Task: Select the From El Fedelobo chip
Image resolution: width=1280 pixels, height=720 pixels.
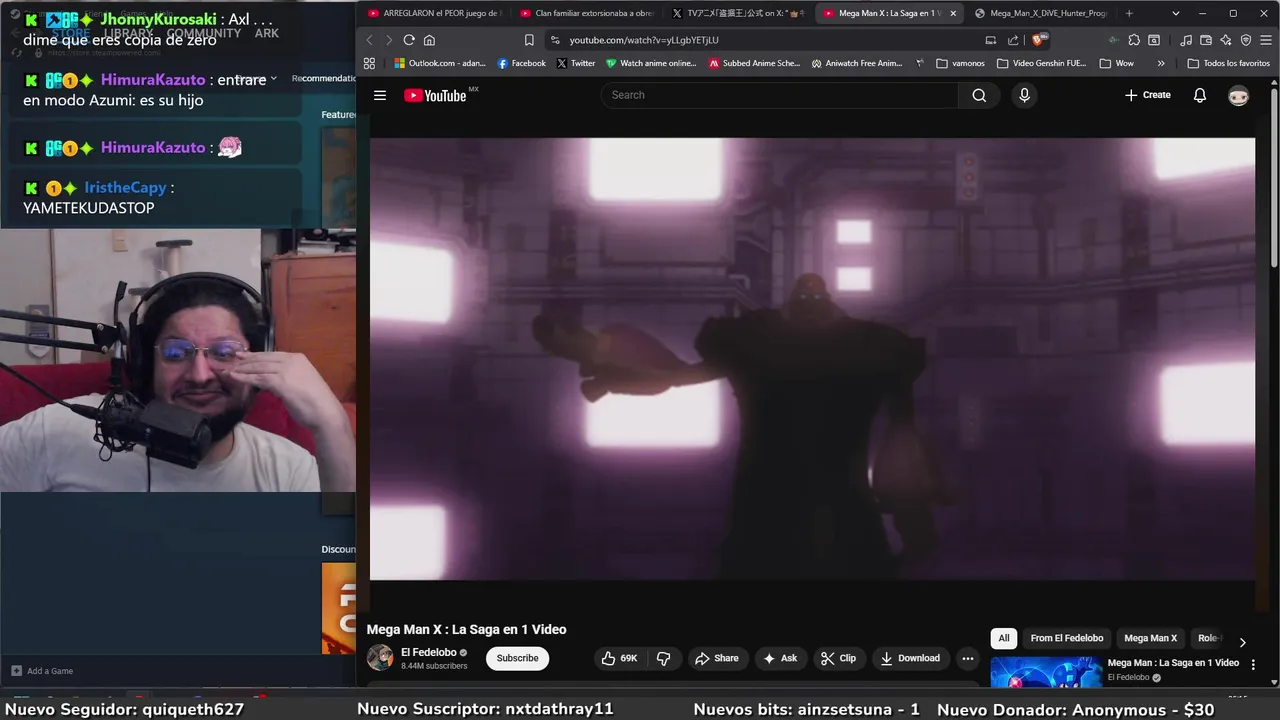Action: tap(1067, 638)
